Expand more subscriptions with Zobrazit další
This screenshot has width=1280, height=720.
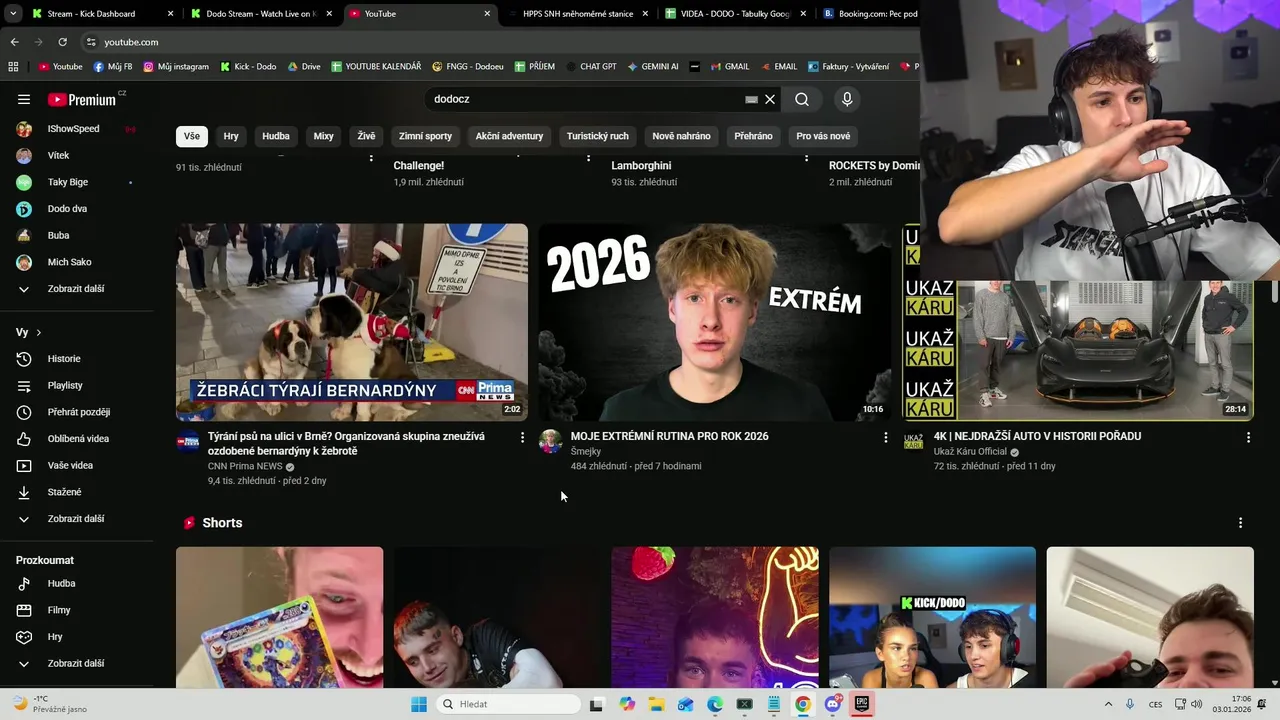tap(77, 289)
